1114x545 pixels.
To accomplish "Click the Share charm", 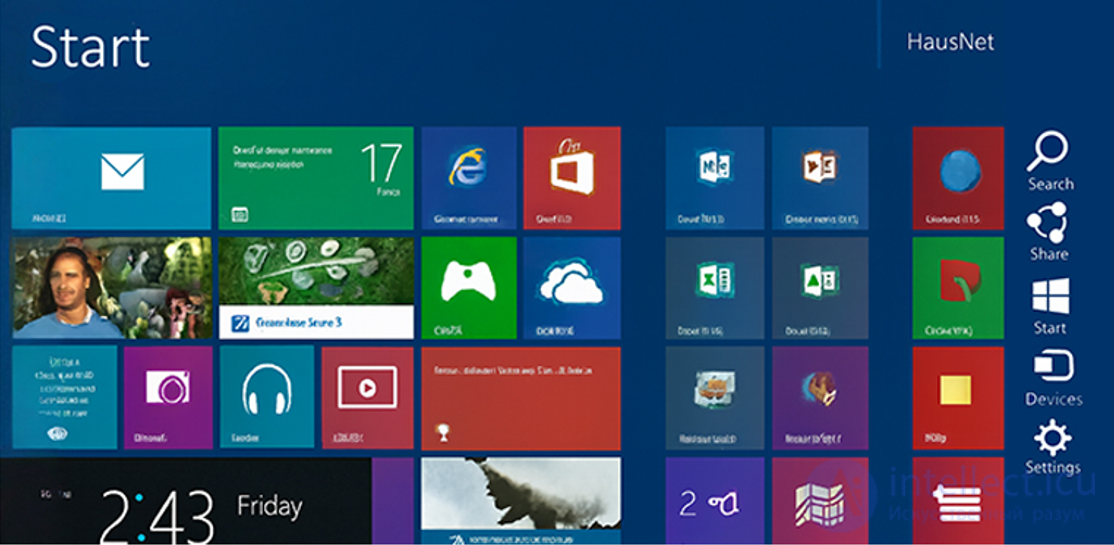I will (1049, 232).
